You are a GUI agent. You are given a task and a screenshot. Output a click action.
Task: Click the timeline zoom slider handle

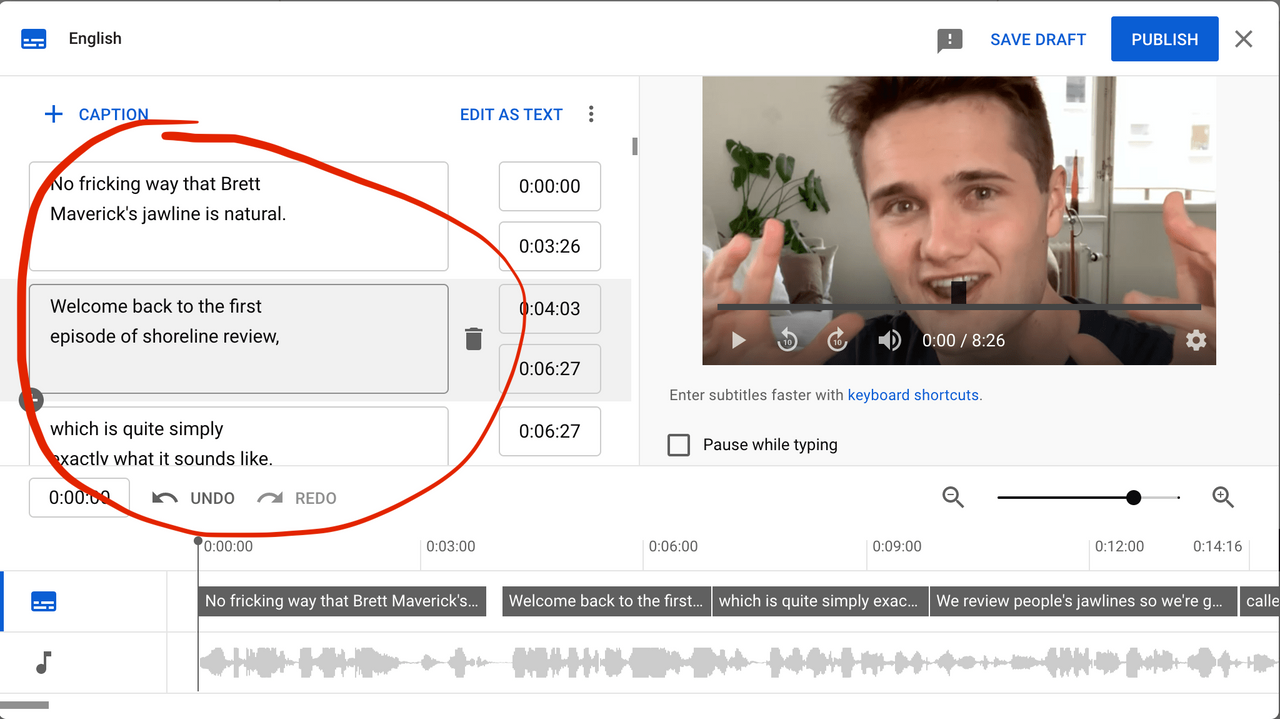(1133, 497)
